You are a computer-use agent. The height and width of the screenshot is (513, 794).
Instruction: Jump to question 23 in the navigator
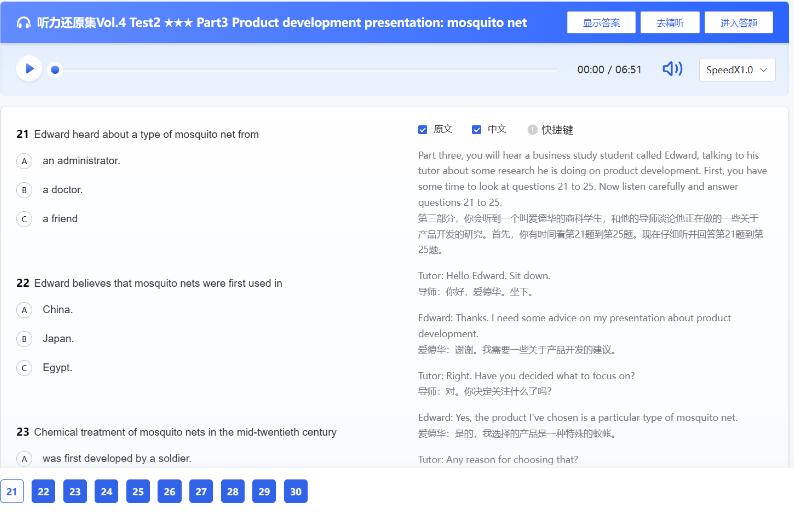75,491
